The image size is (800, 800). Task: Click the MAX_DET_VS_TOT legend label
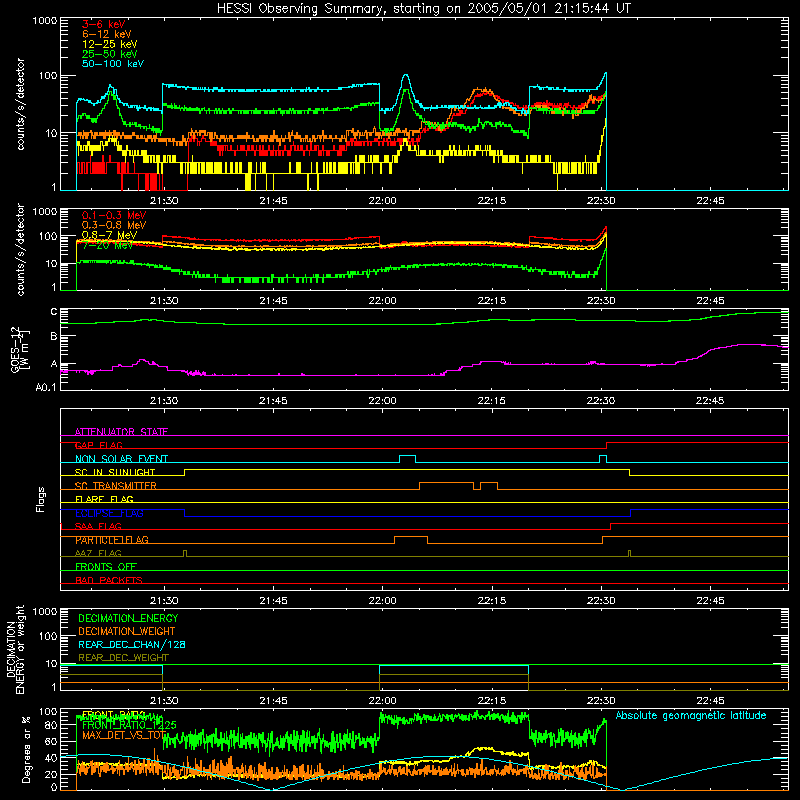point(124,735)
